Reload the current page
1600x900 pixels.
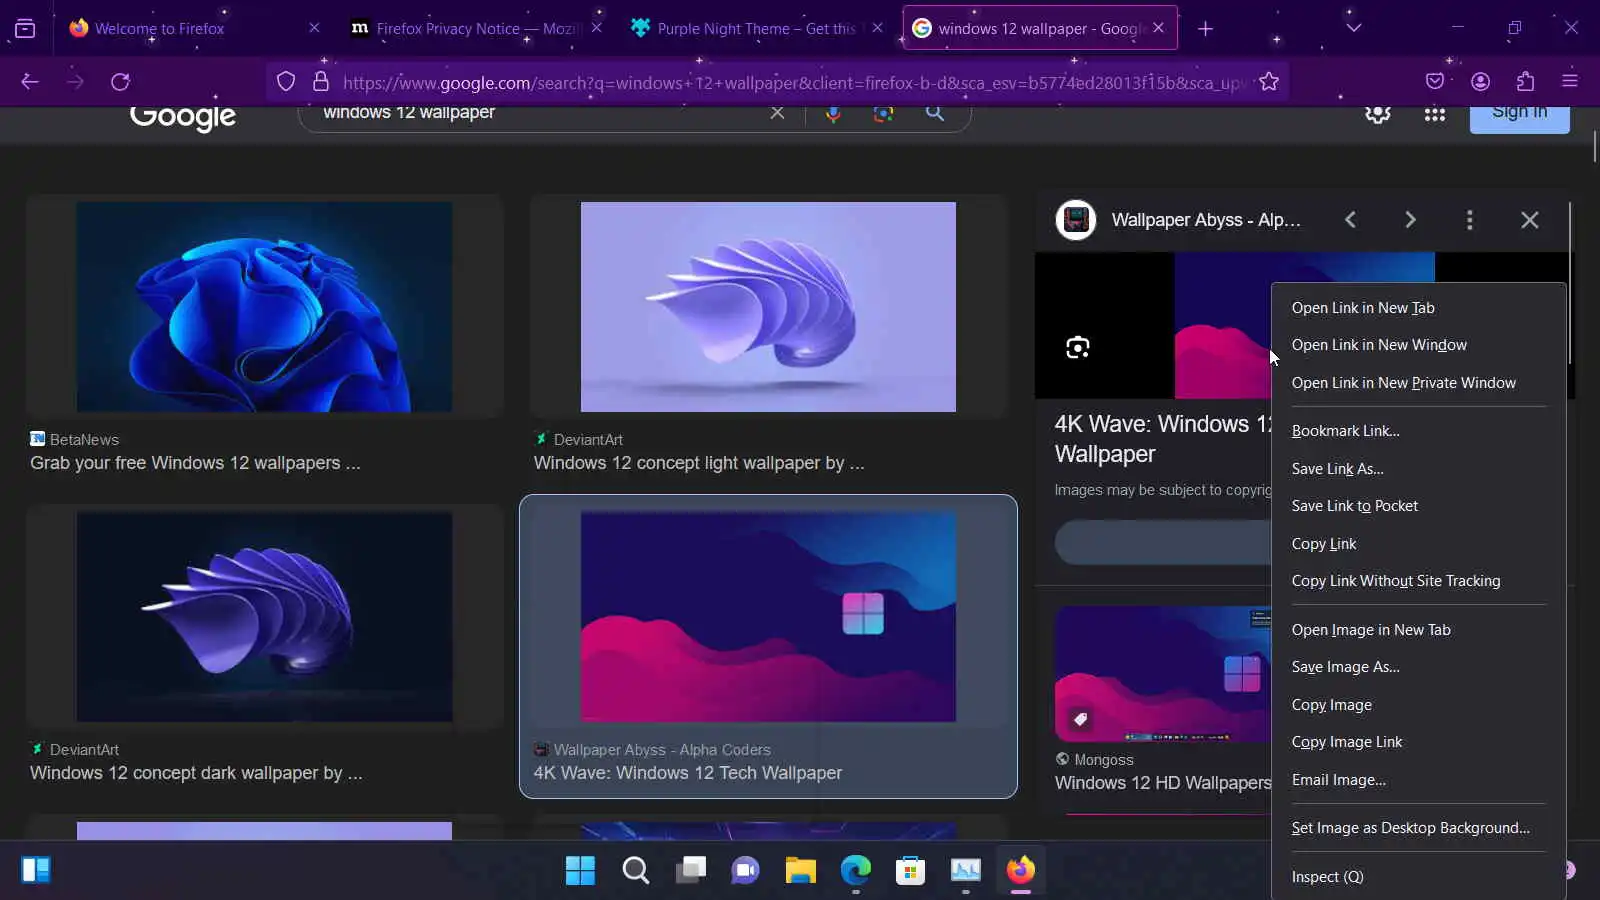click(x=121, y=82)
